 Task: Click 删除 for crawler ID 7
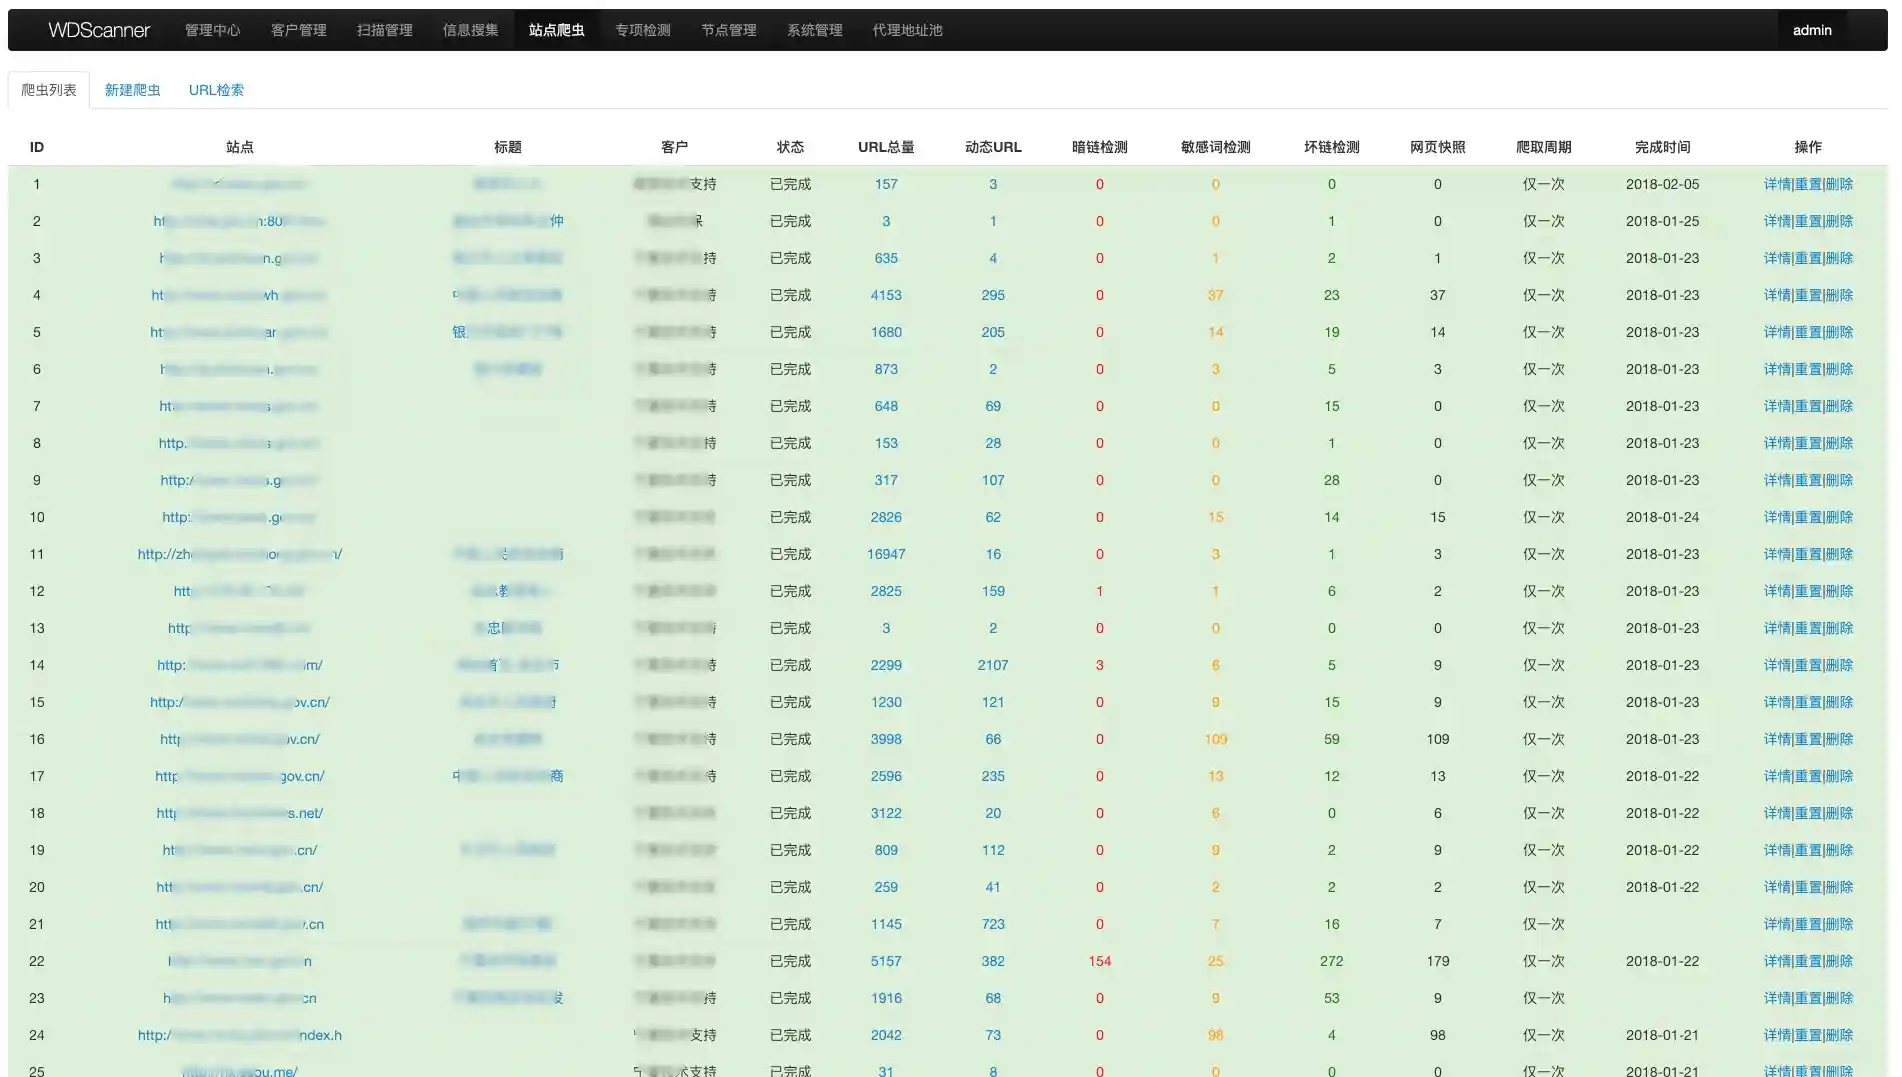[x=1839, y=406]
